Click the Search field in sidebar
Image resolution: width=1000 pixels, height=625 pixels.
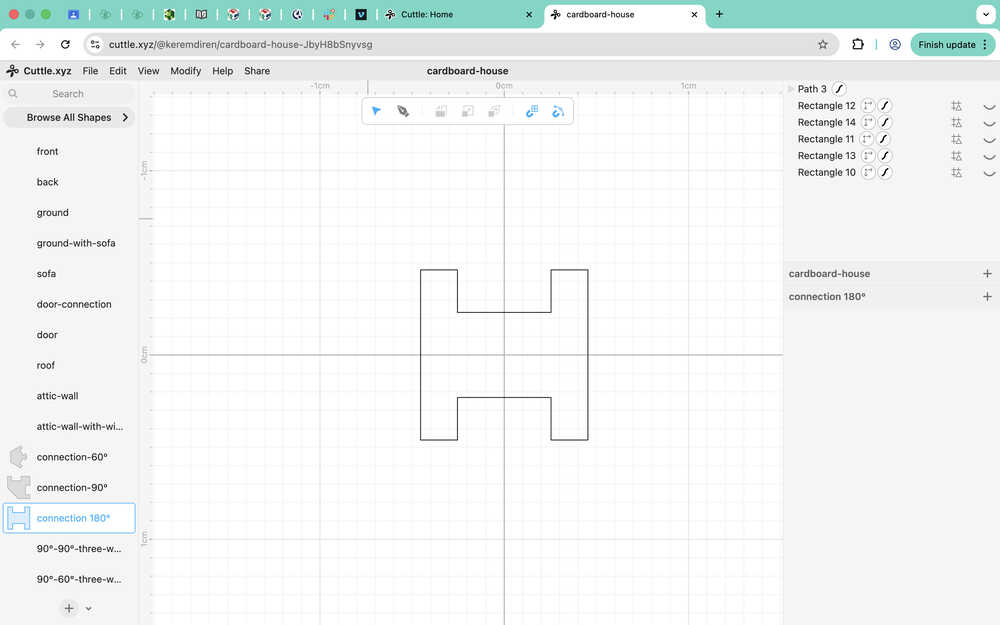69,94
